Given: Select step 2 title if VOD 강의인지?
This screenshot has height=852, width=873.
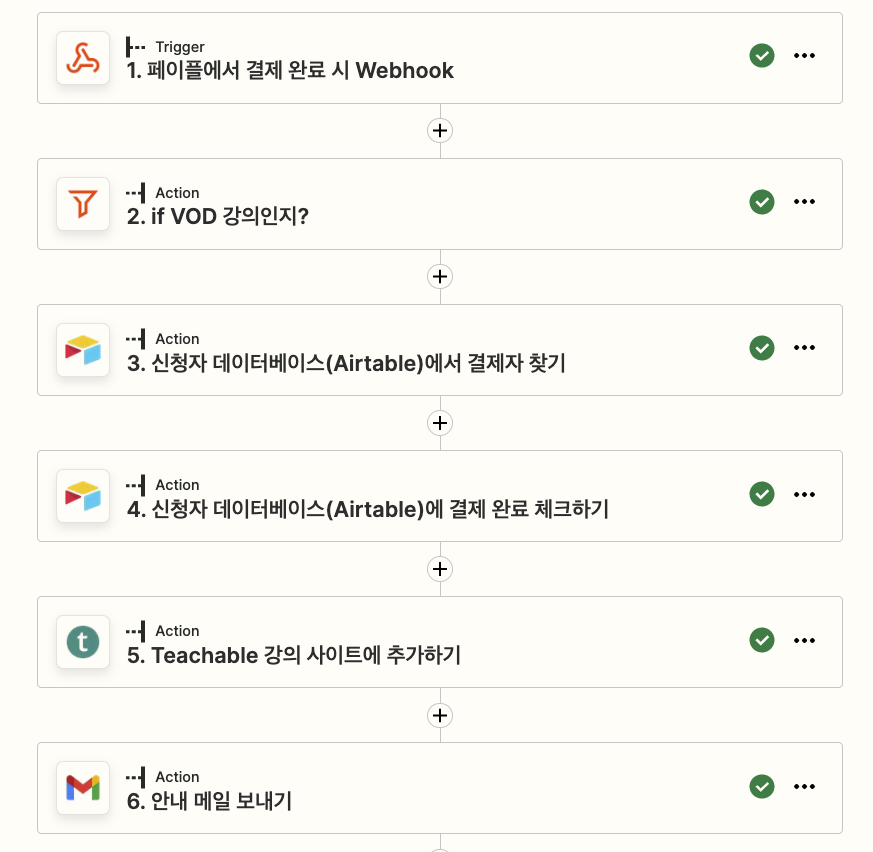Looking at the screenshot, I should (x=218, y=217).
